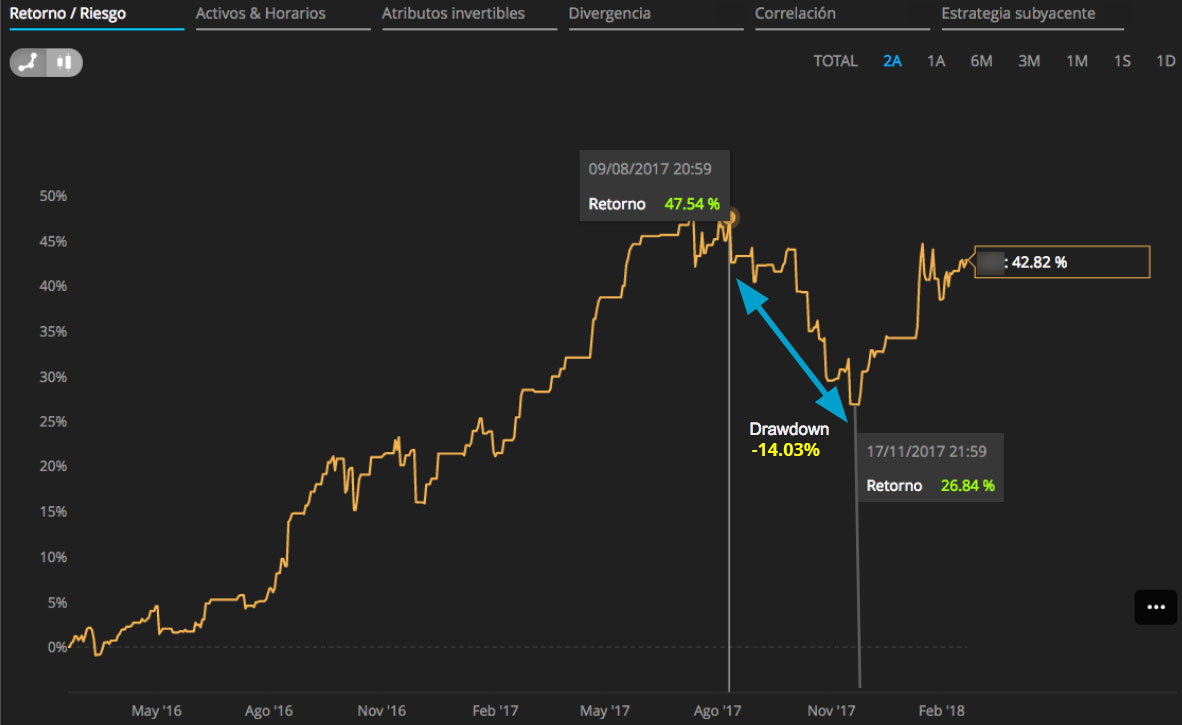This screenshot has width=1182, height=725.
Task: Click the 47.54 % peak marker point
Action: [730, 219]
